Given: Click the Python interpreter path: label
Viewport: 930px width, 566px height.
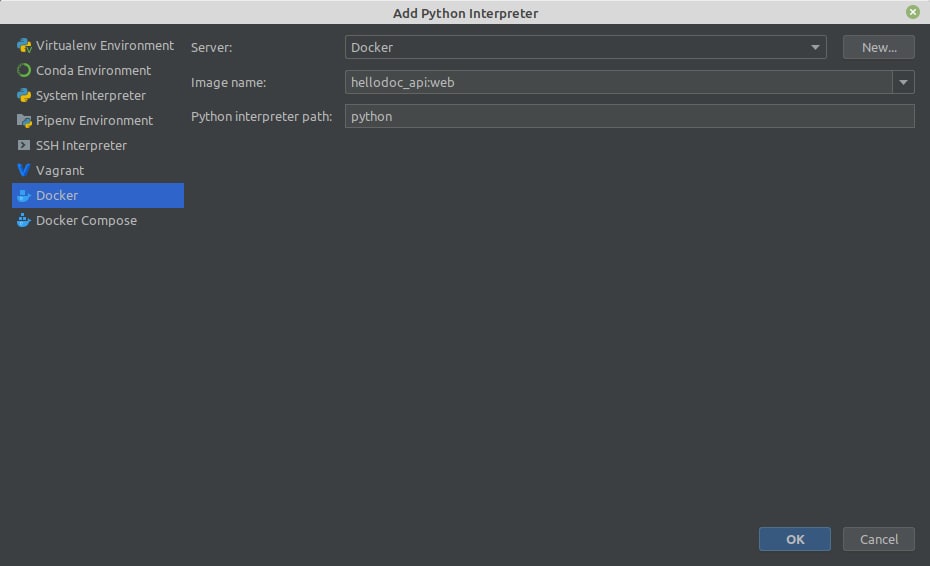Looking at the screenshot, I should (262, 116).
